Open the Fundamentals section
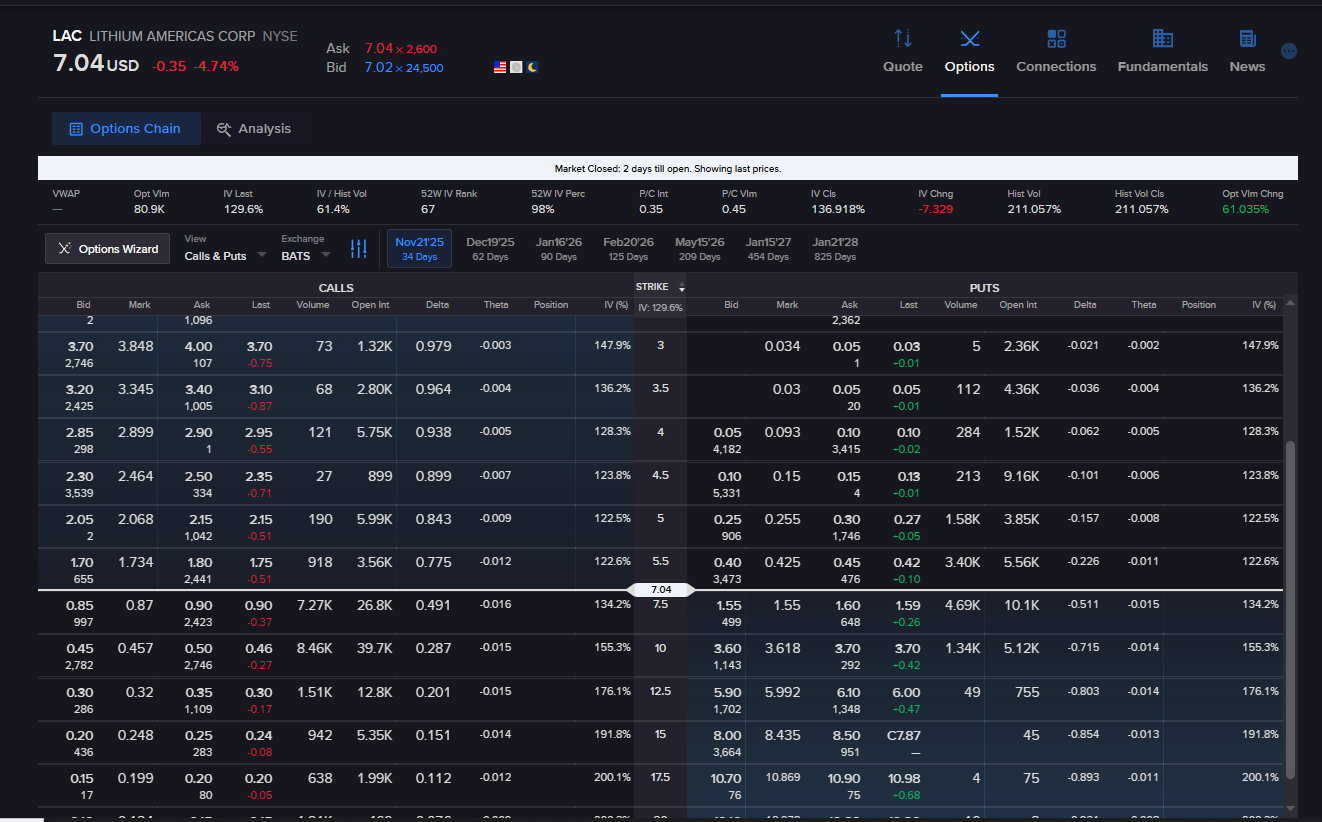The height and width of the screenshot is (822, 1322). point(1162,51)
